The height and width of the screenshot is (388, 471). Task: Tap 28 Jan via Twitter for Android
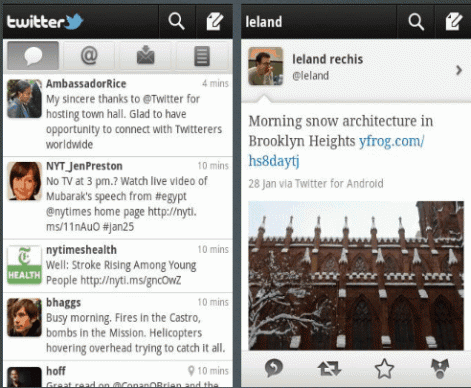[x=316, y=184]
